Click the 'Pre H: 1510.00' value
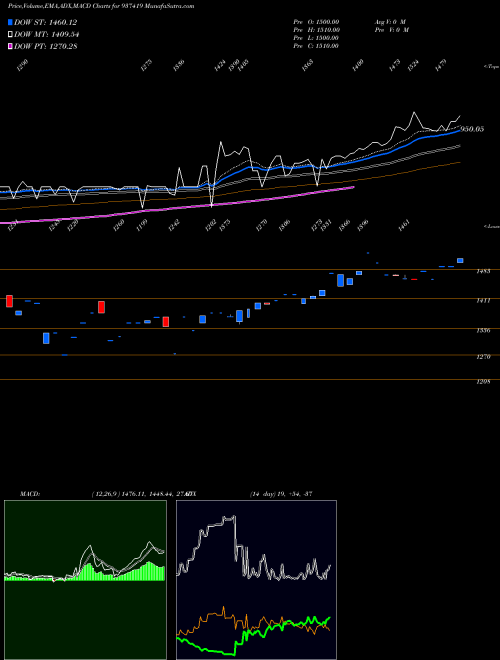The image size is (500, 660). 316,30
